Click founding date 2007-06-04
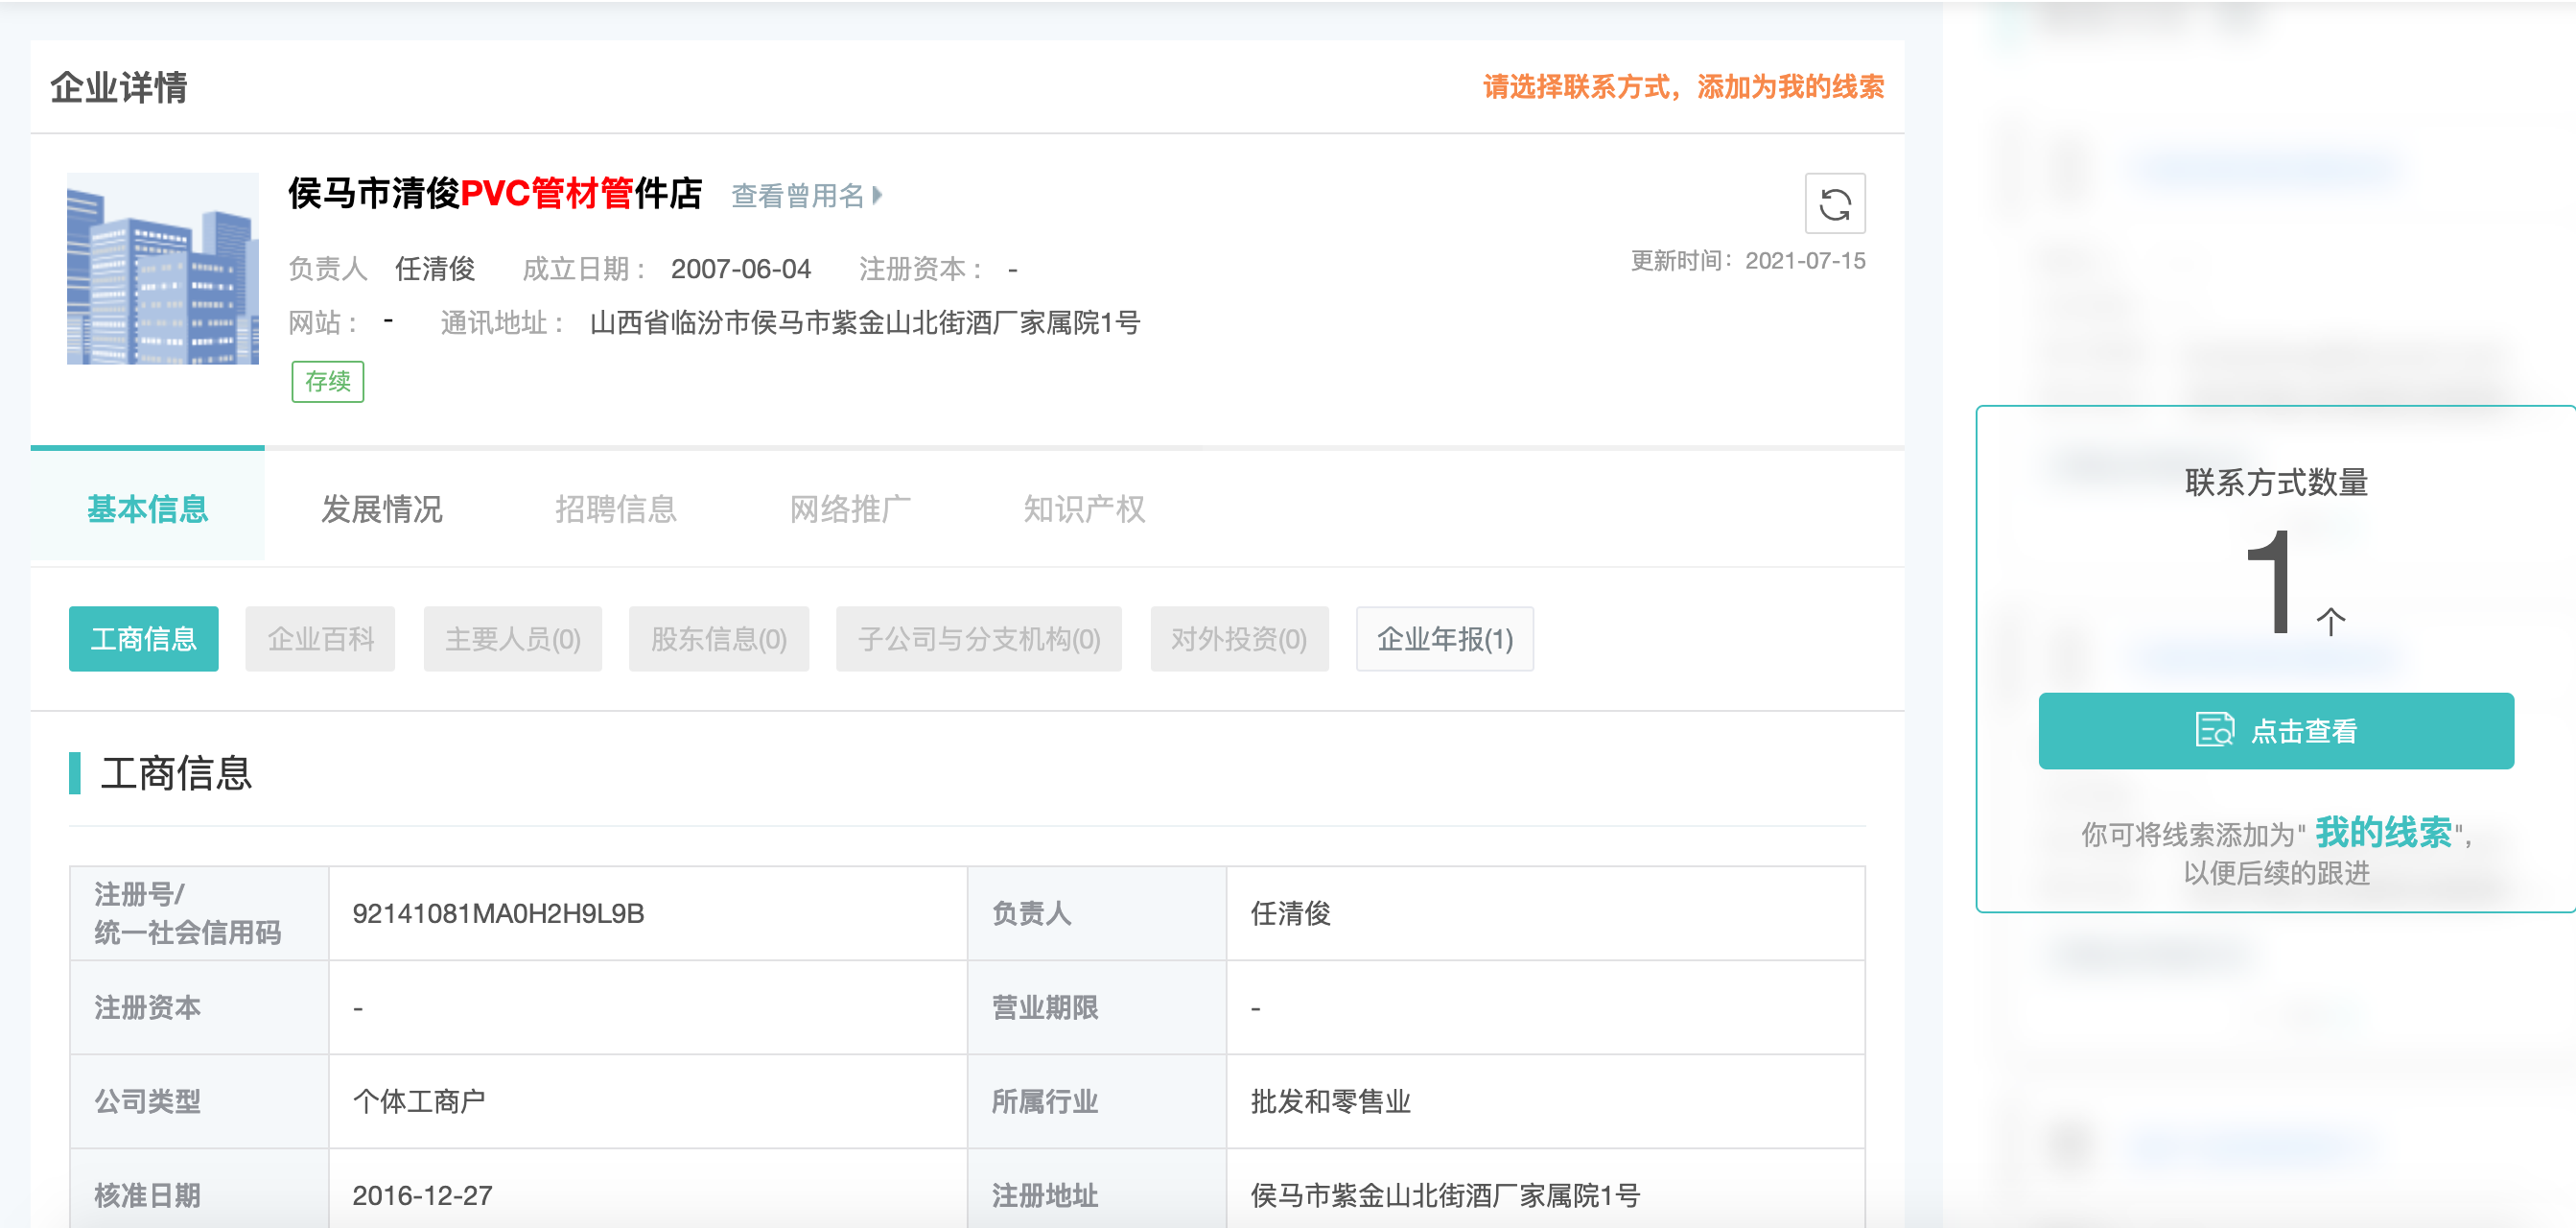The width and height of the screenshot is (2576, 1228). tap(741, 269)
